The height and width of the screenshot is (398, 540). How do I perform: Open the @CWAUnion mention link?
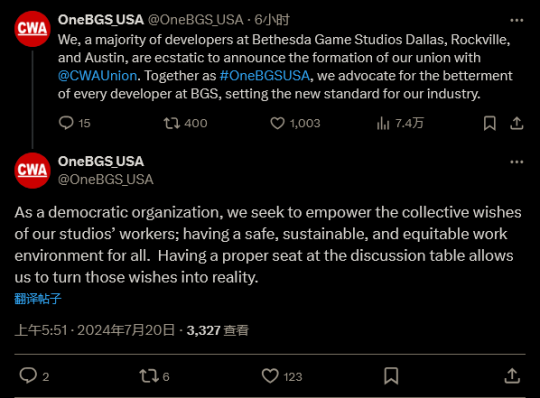(x=97, y=75)
